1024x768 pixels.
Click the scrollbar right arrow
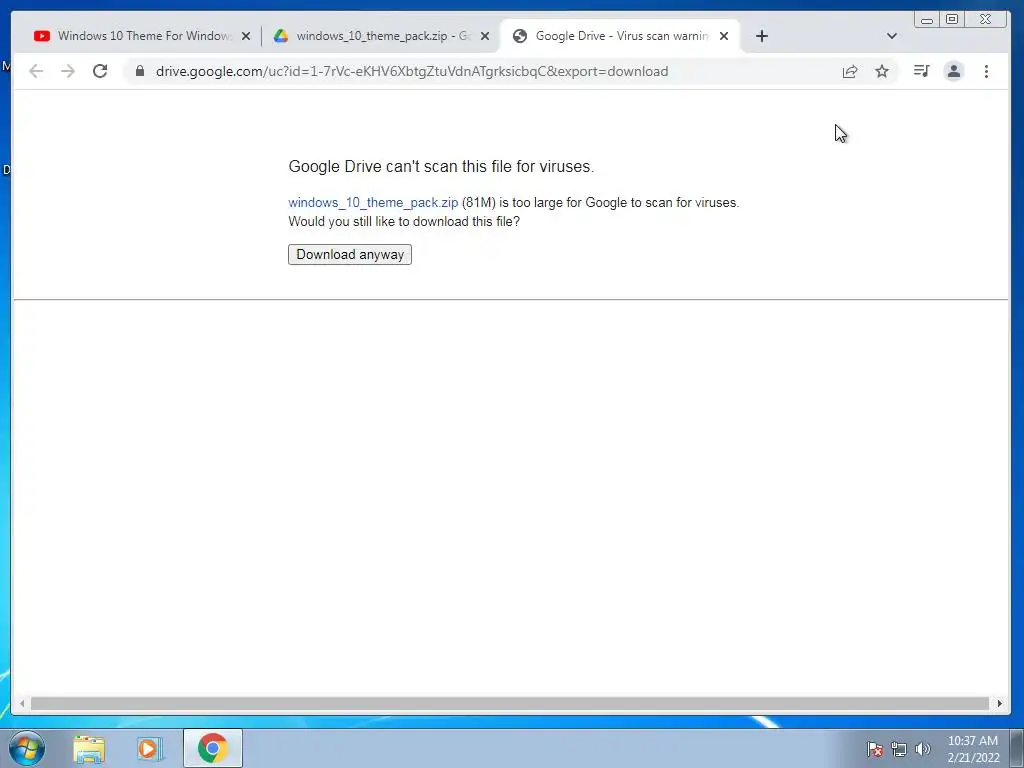[x=999, y=703]
